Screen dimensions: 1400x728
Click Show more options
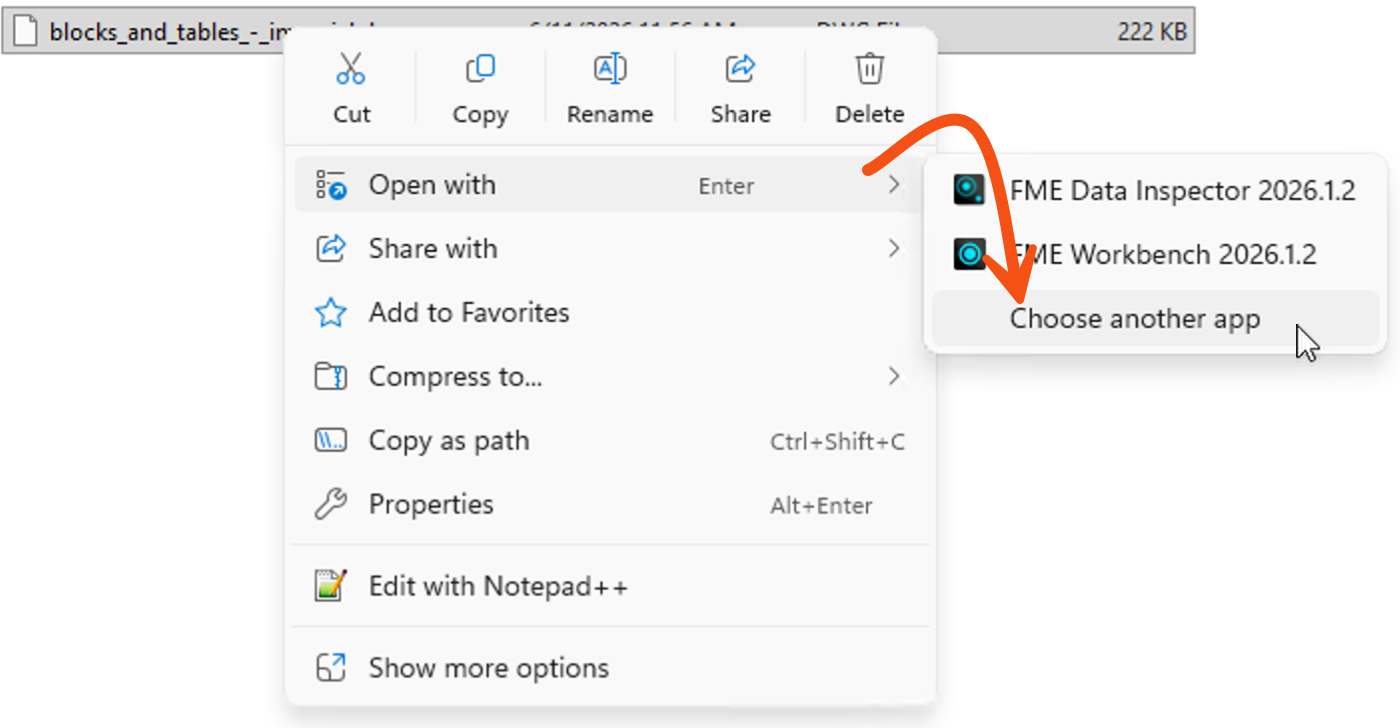[x=610, y=668]
